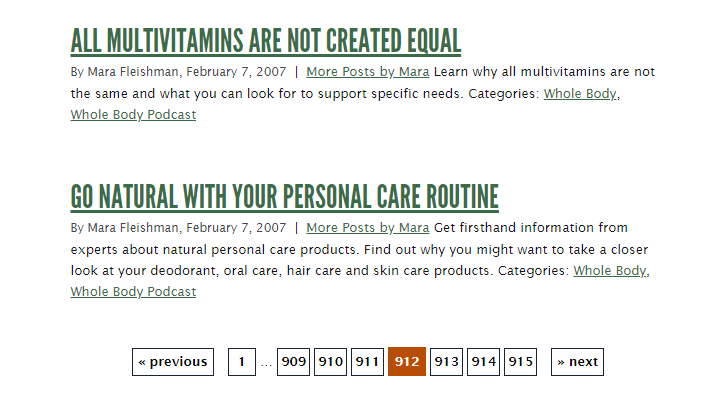
Task: Jump to page 1 in pagination
Action: pyautogui.click(x=241, y=362)
